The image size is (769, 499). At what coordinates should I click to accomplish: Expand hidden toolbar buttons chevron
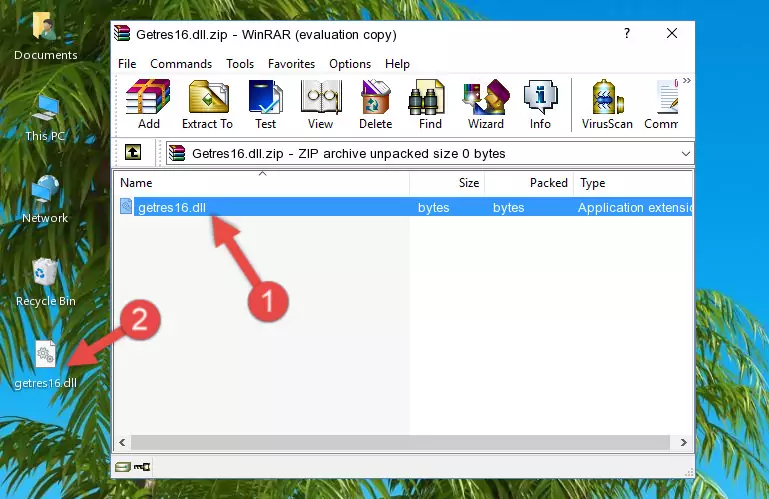point(687,80)
